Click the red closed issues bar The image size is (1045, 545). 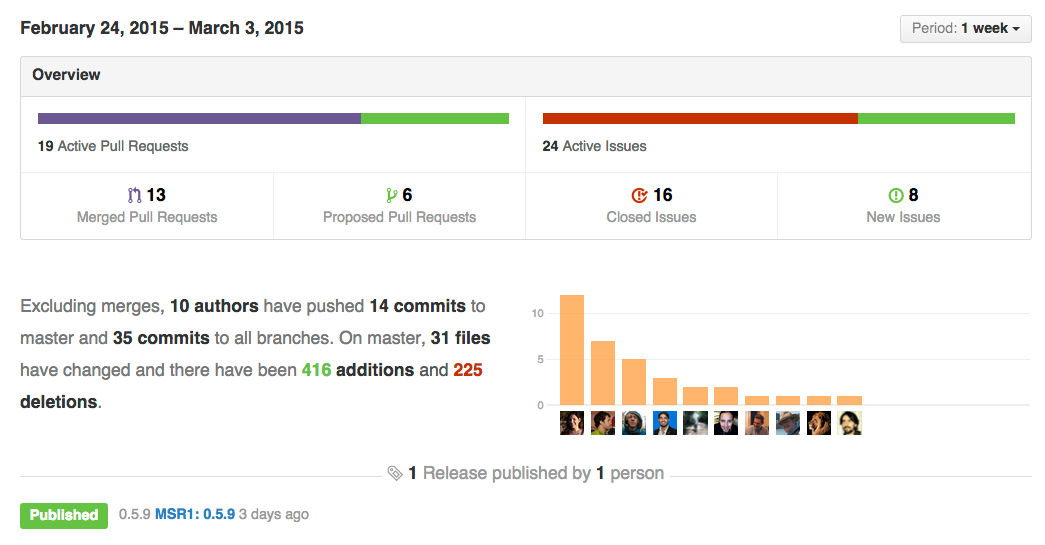tap(700, 118)
